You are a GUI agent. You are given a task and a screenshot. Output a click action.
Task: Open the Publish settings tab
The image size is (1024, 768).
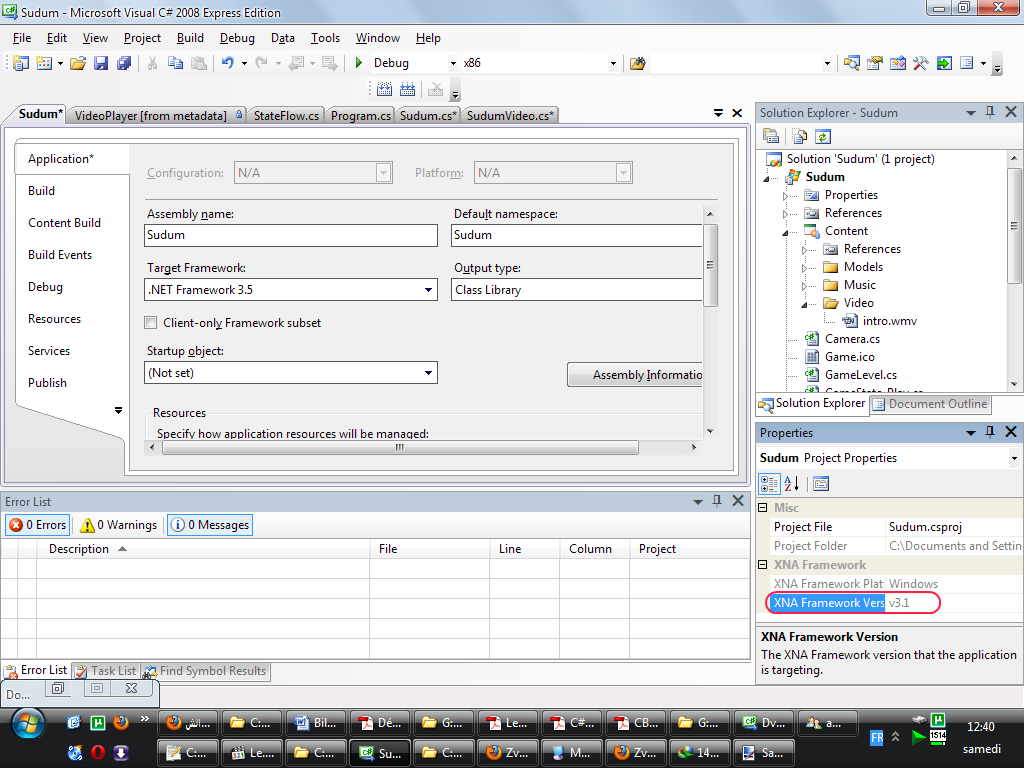[47, 383]
